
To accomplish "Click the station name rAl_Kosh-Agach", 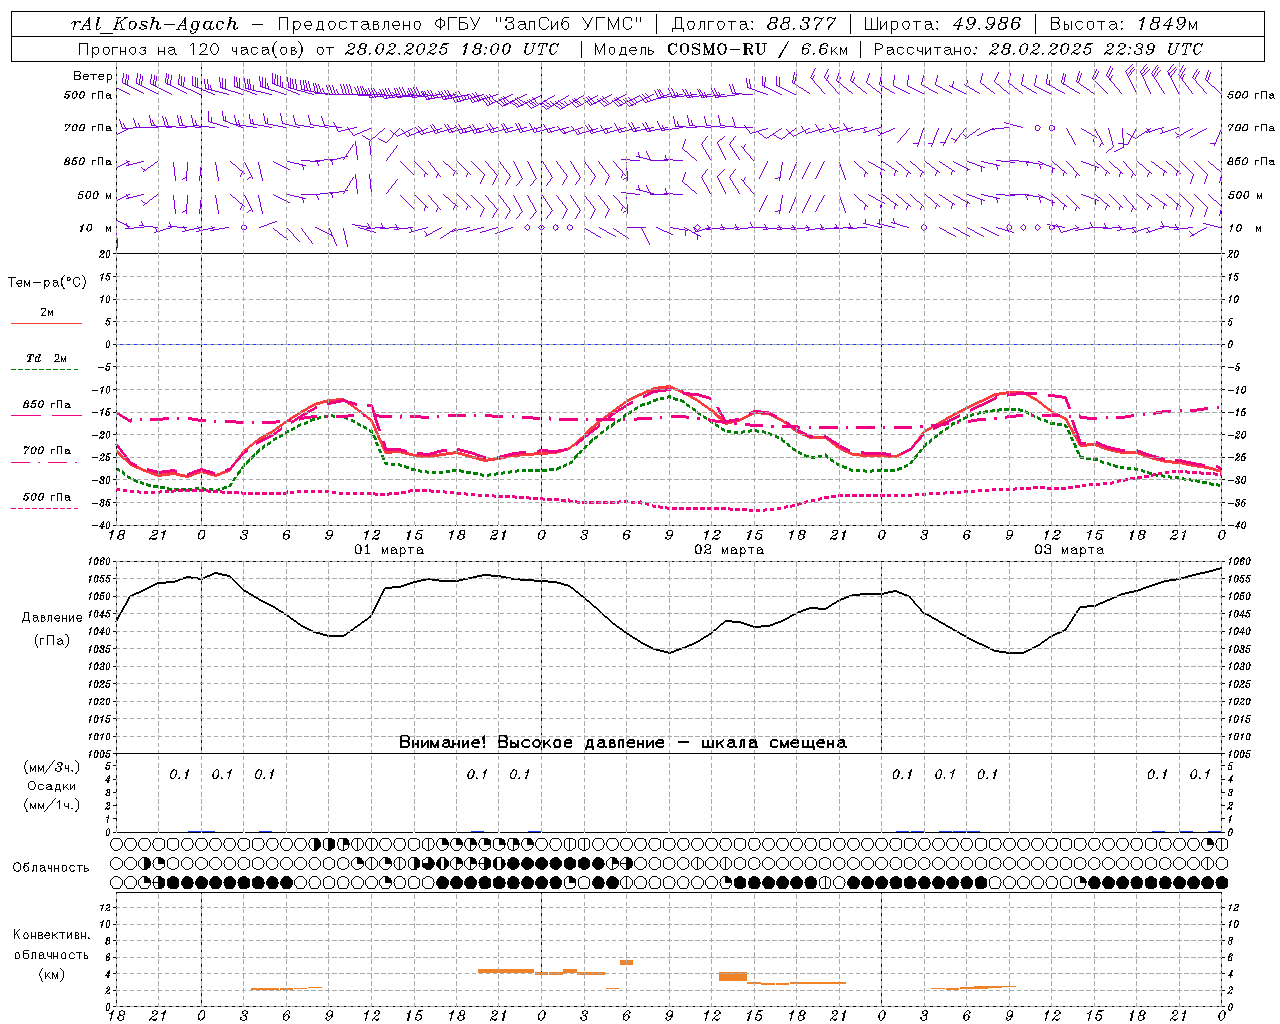I will click(x=155, y=24).
